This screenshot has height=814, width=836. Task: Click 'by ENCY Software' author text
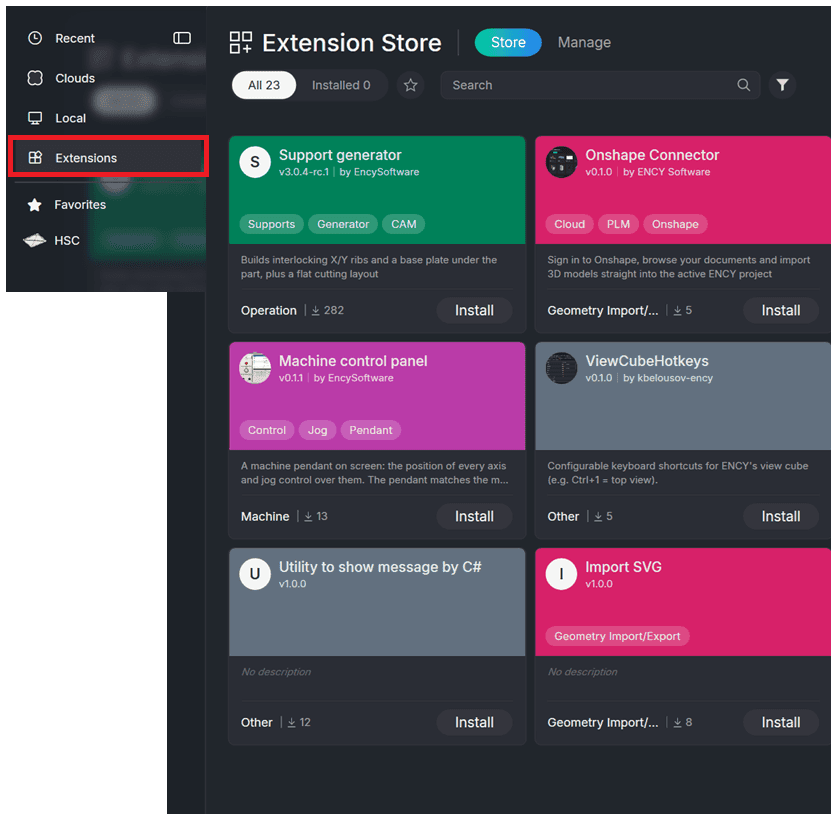click(666, 172)
